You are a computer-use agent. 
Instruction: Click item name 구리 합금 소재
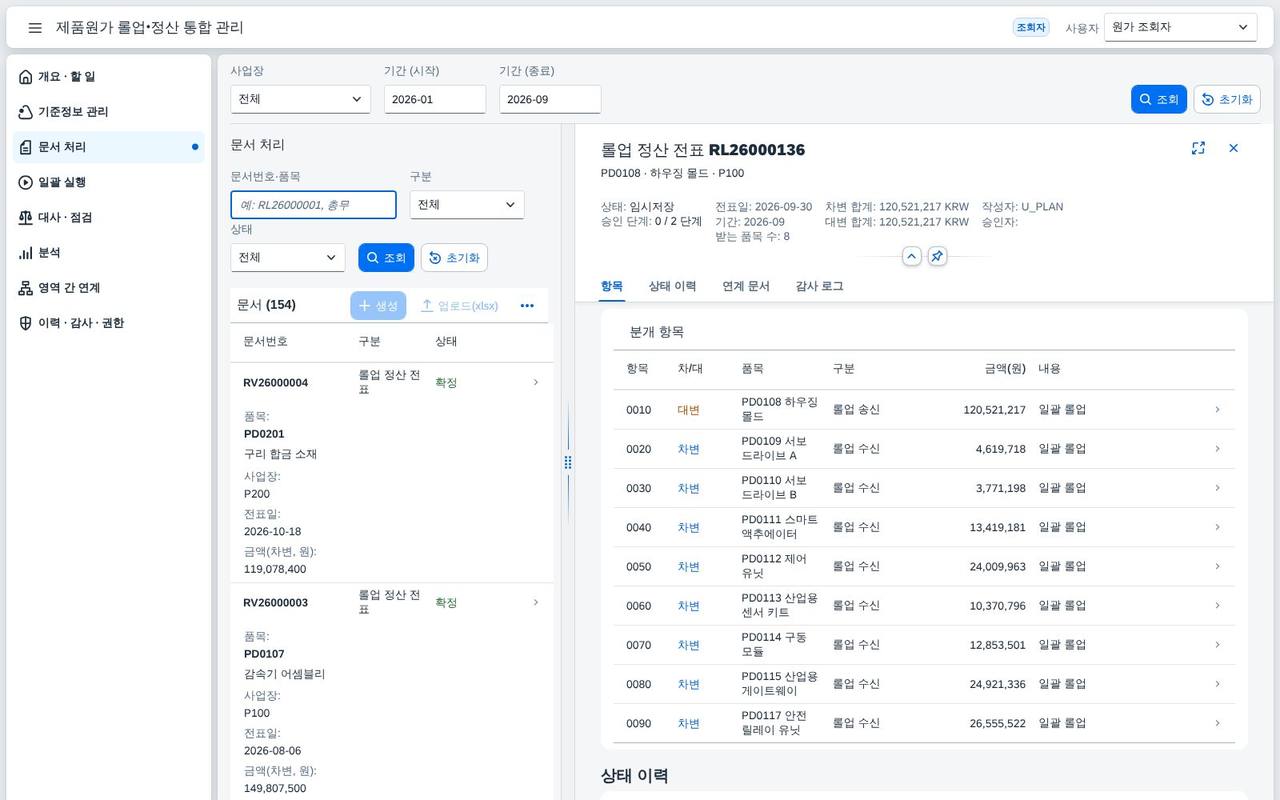coord(280,454)
